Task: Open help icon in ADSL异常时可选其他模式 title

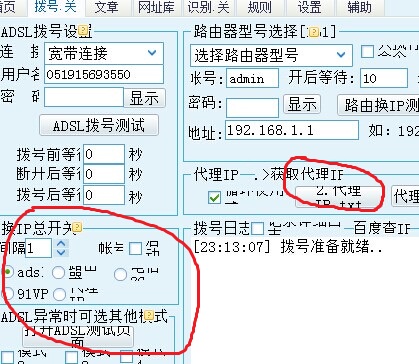Action: [149, 315]
